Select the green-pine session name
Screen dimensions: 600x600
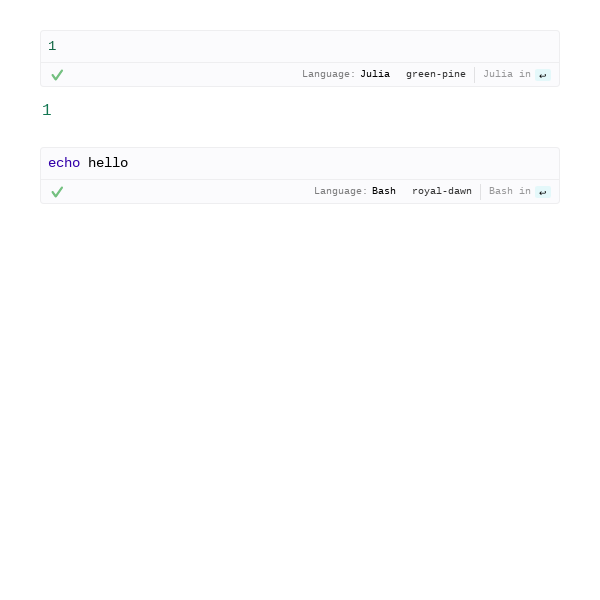point(436,74)
